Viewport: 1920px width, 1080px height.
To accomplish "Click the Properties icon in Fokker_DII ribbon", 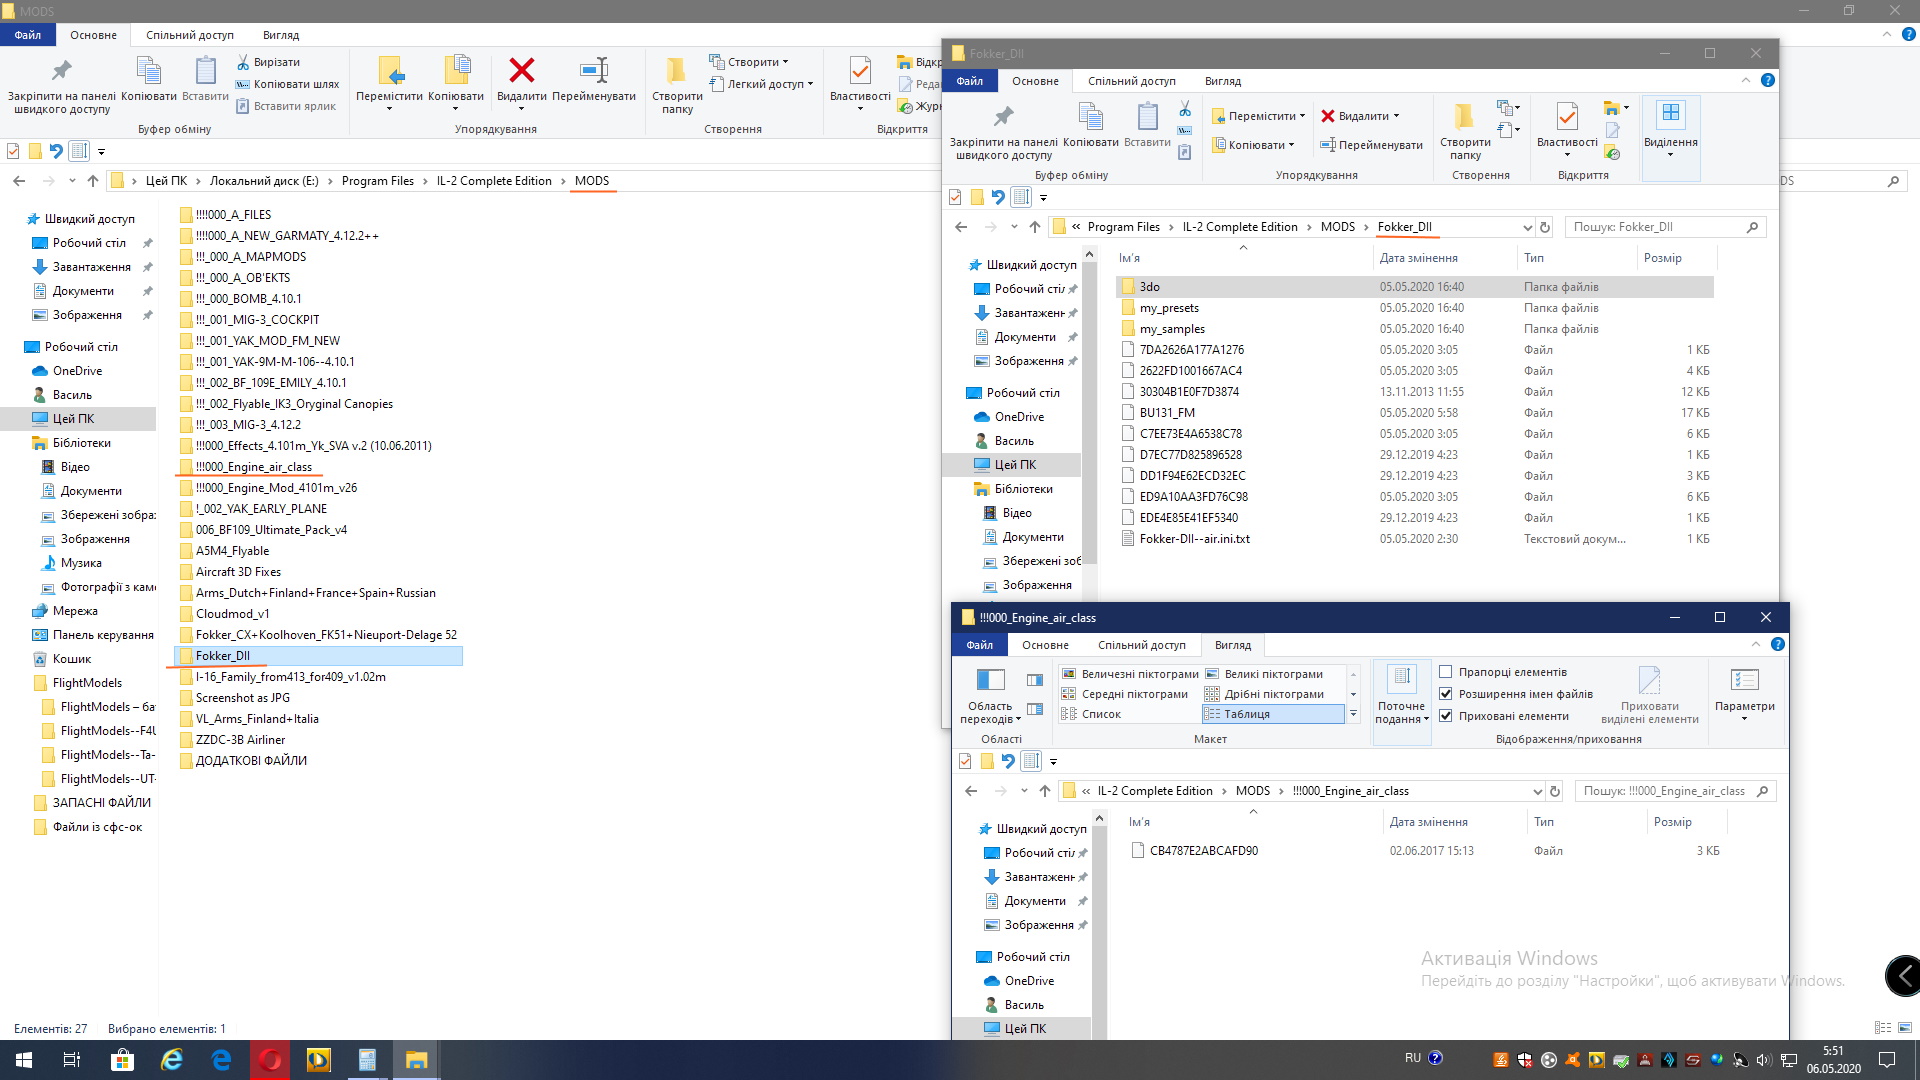I will point(1567,117).
